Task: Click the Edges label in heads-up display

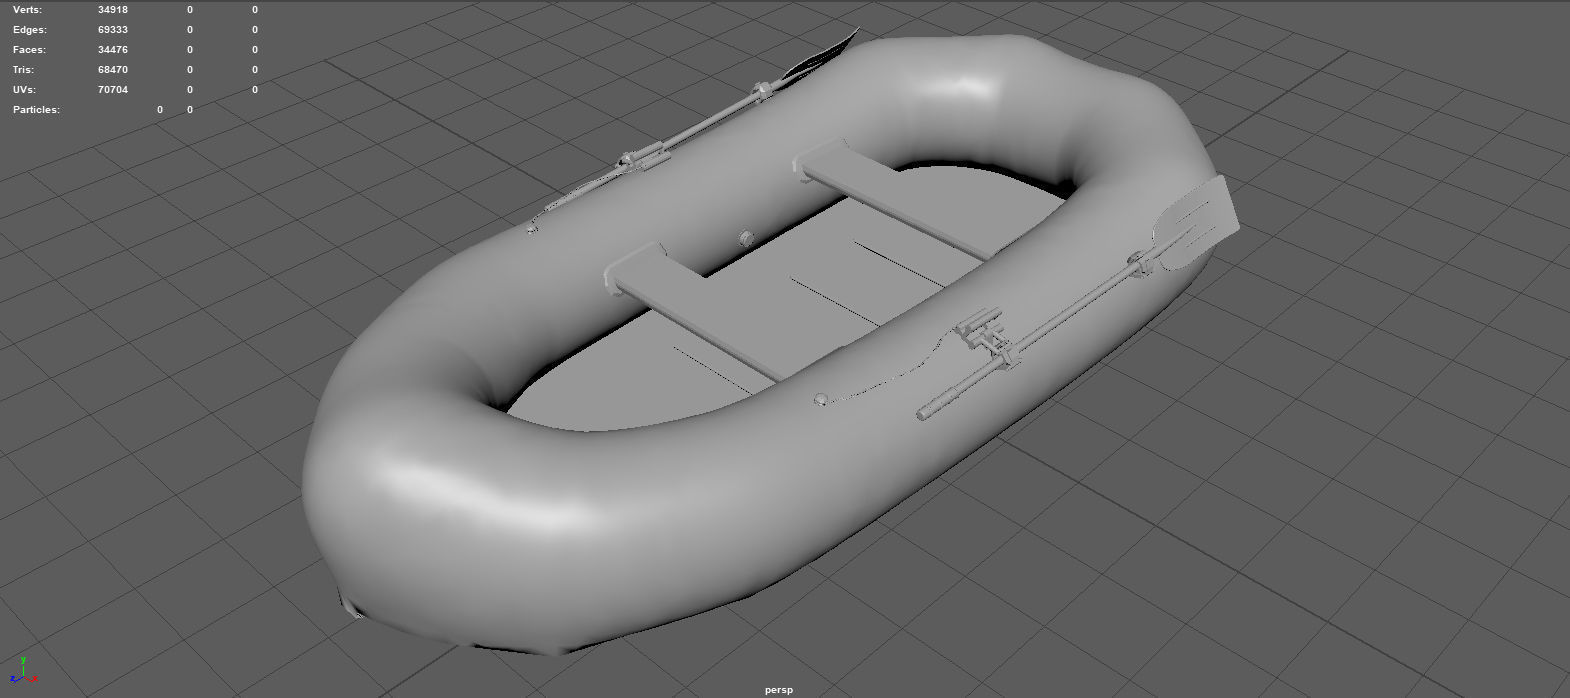Action: coord(30,29)
